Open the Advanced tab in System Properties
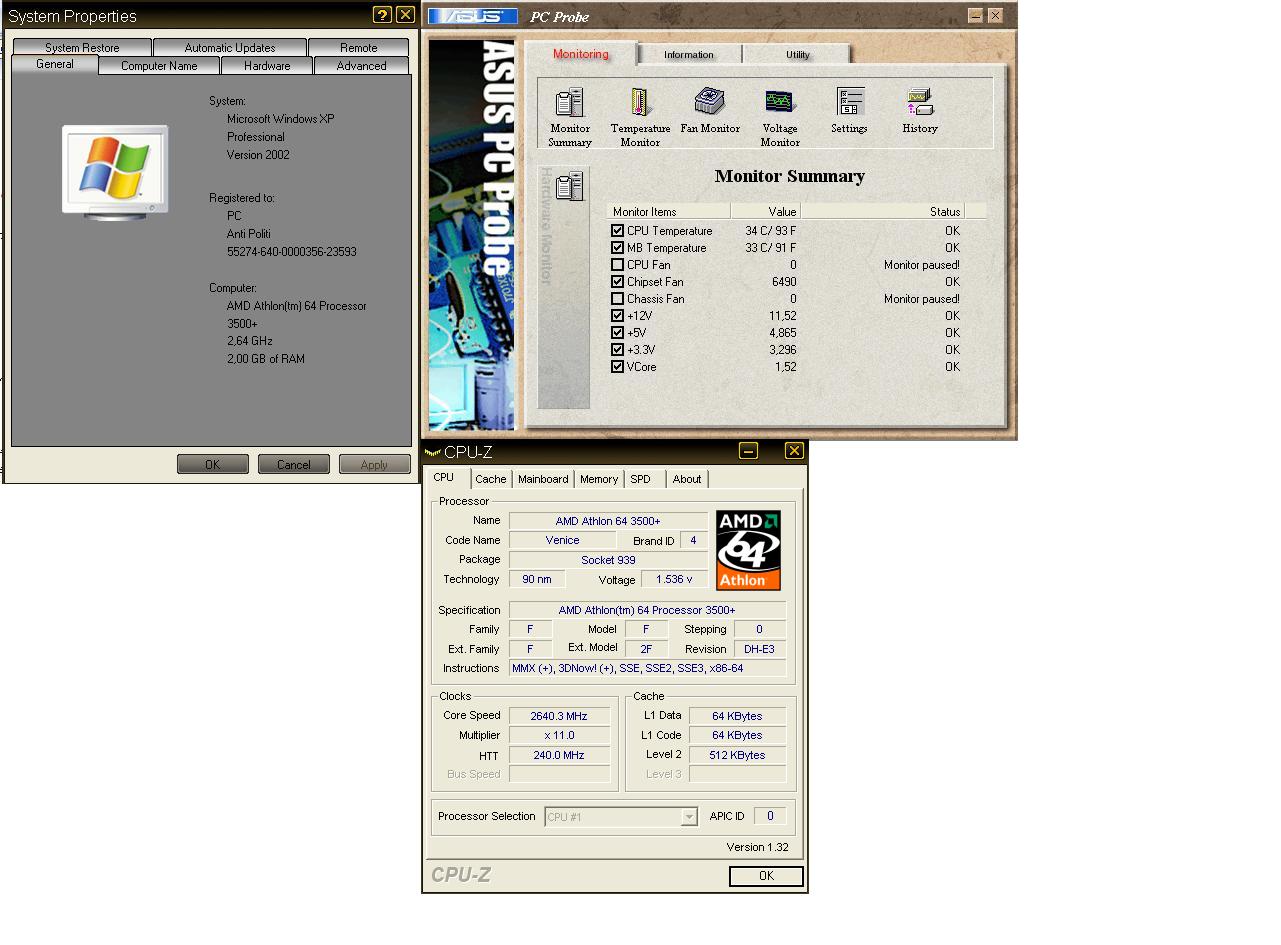1281x945 pixels. click(361, 66)
